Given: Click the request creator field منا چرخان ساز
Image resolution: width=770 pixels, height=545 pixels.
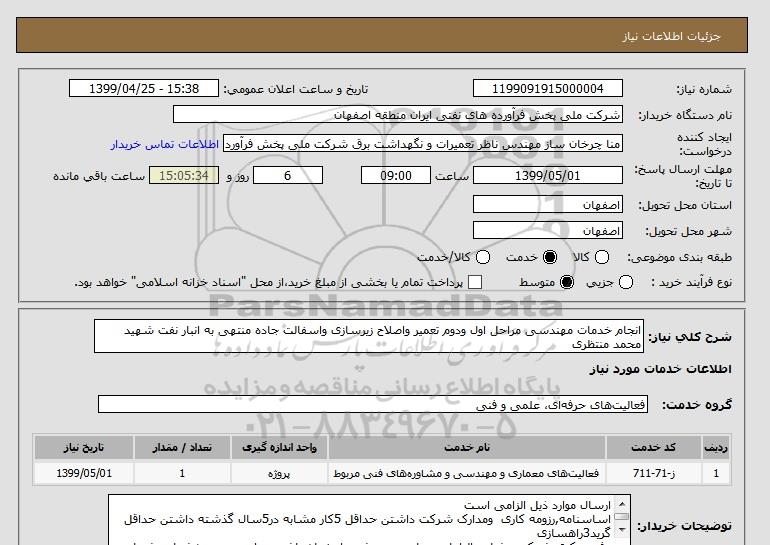Looking at the screenshot, I should coord(423,144).
